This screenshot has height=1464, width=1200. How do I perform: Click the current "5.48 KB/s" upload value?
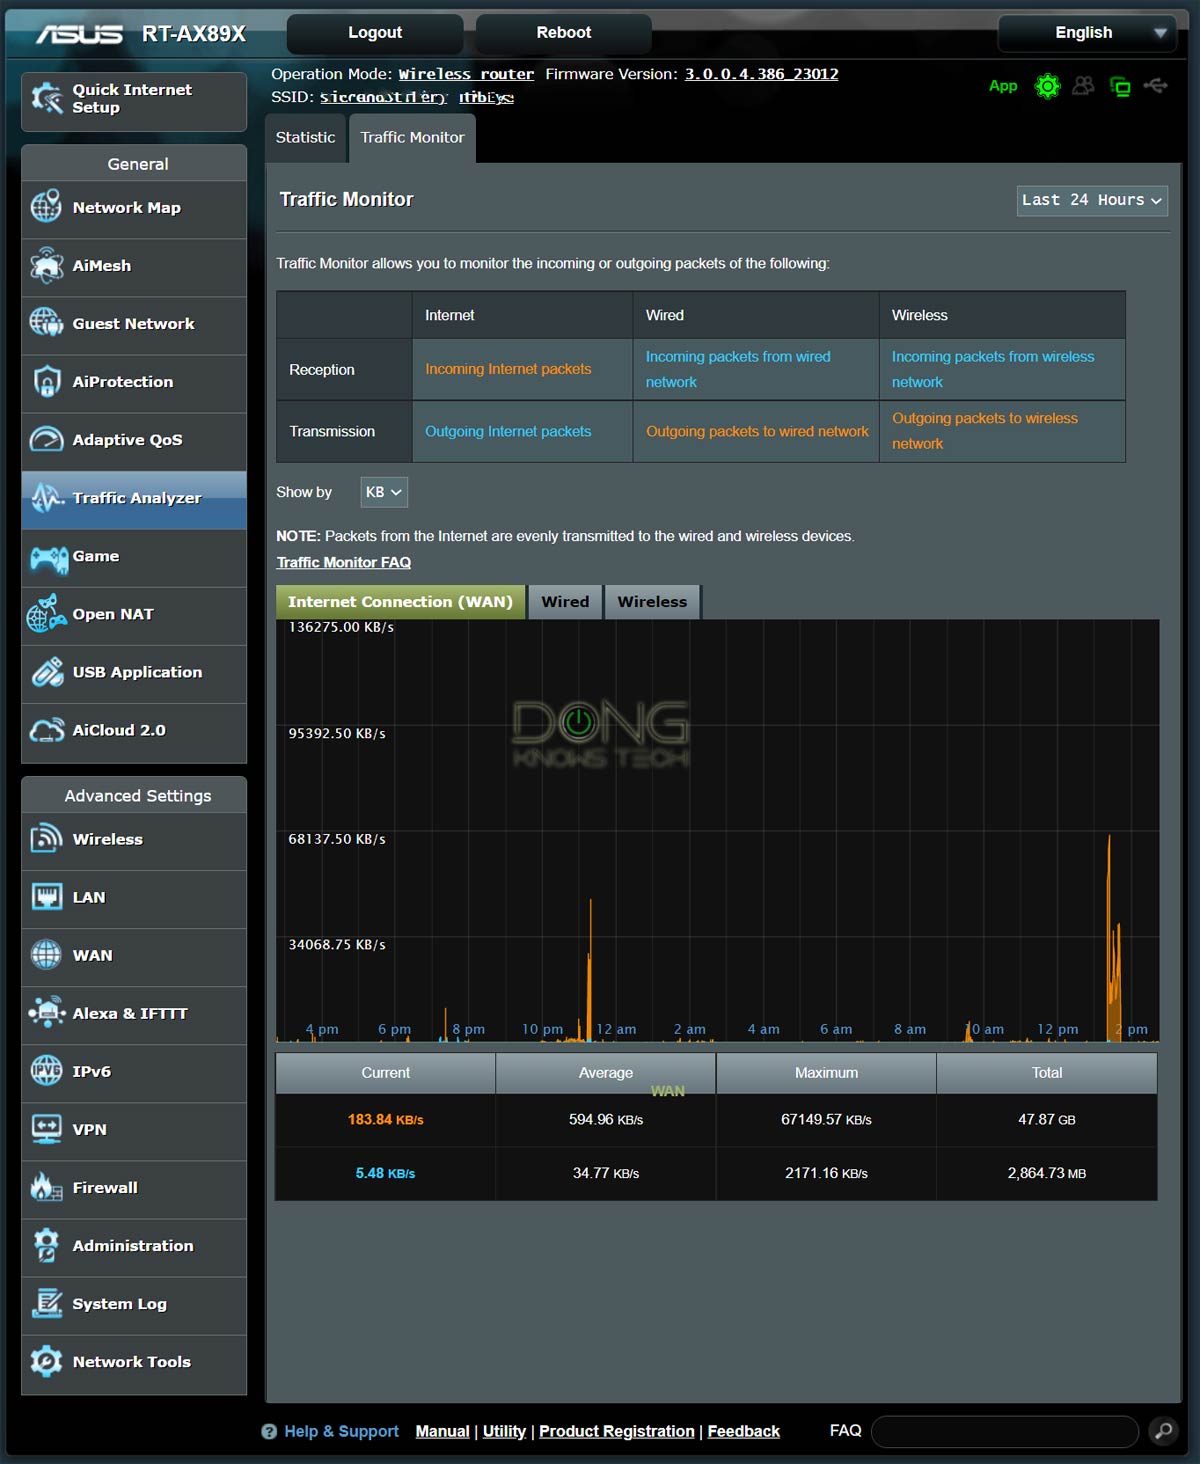(x=385, y=1173)
